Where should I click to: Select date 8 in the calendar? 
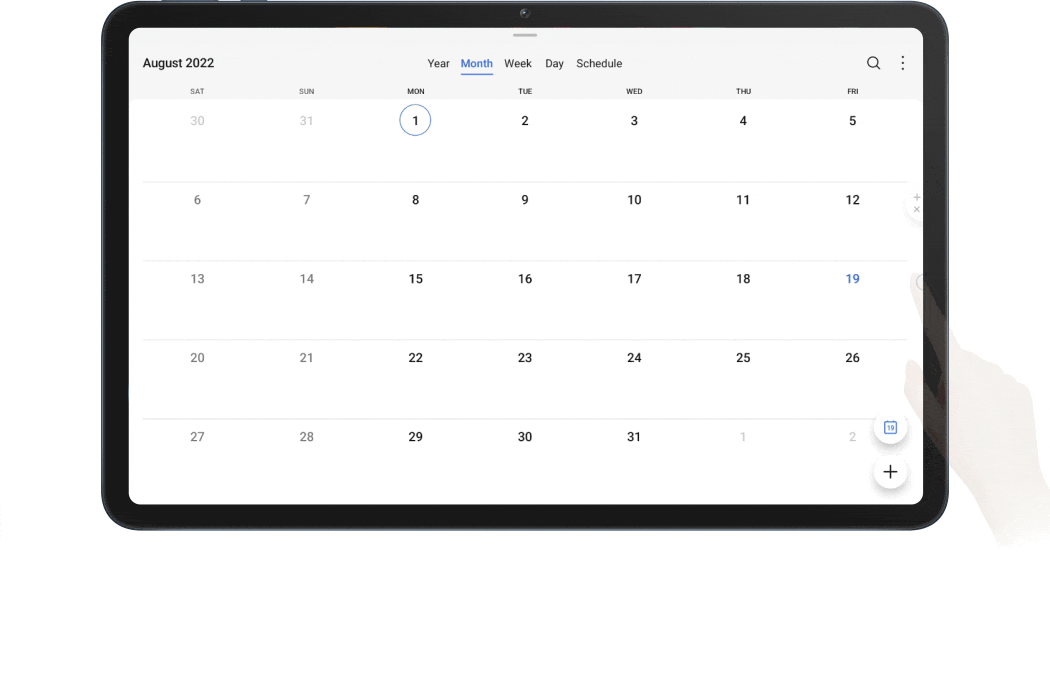[415, 200]
